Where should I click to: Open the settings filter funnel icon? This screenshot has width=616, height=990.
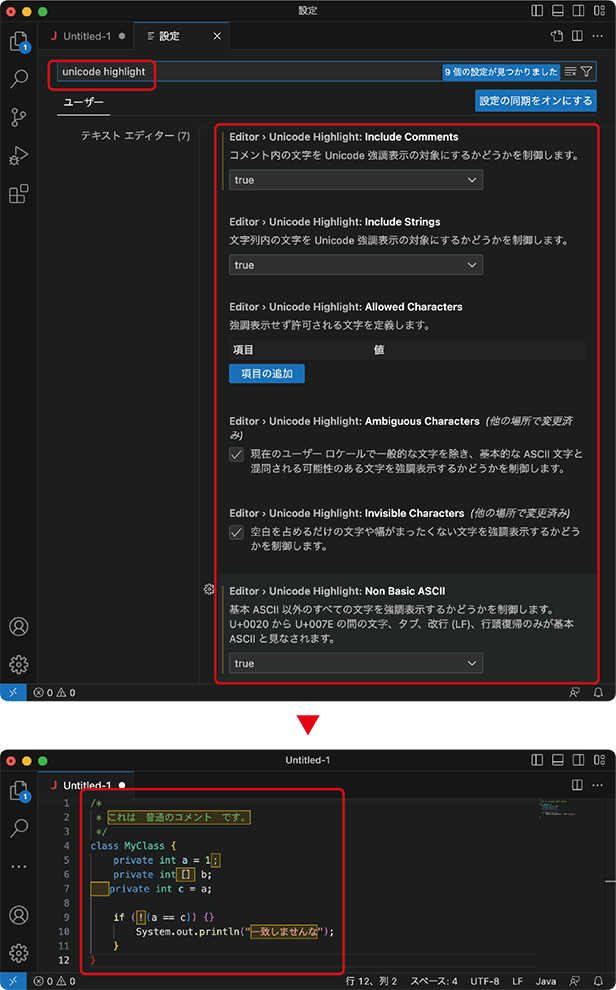(x=586, y=71)
